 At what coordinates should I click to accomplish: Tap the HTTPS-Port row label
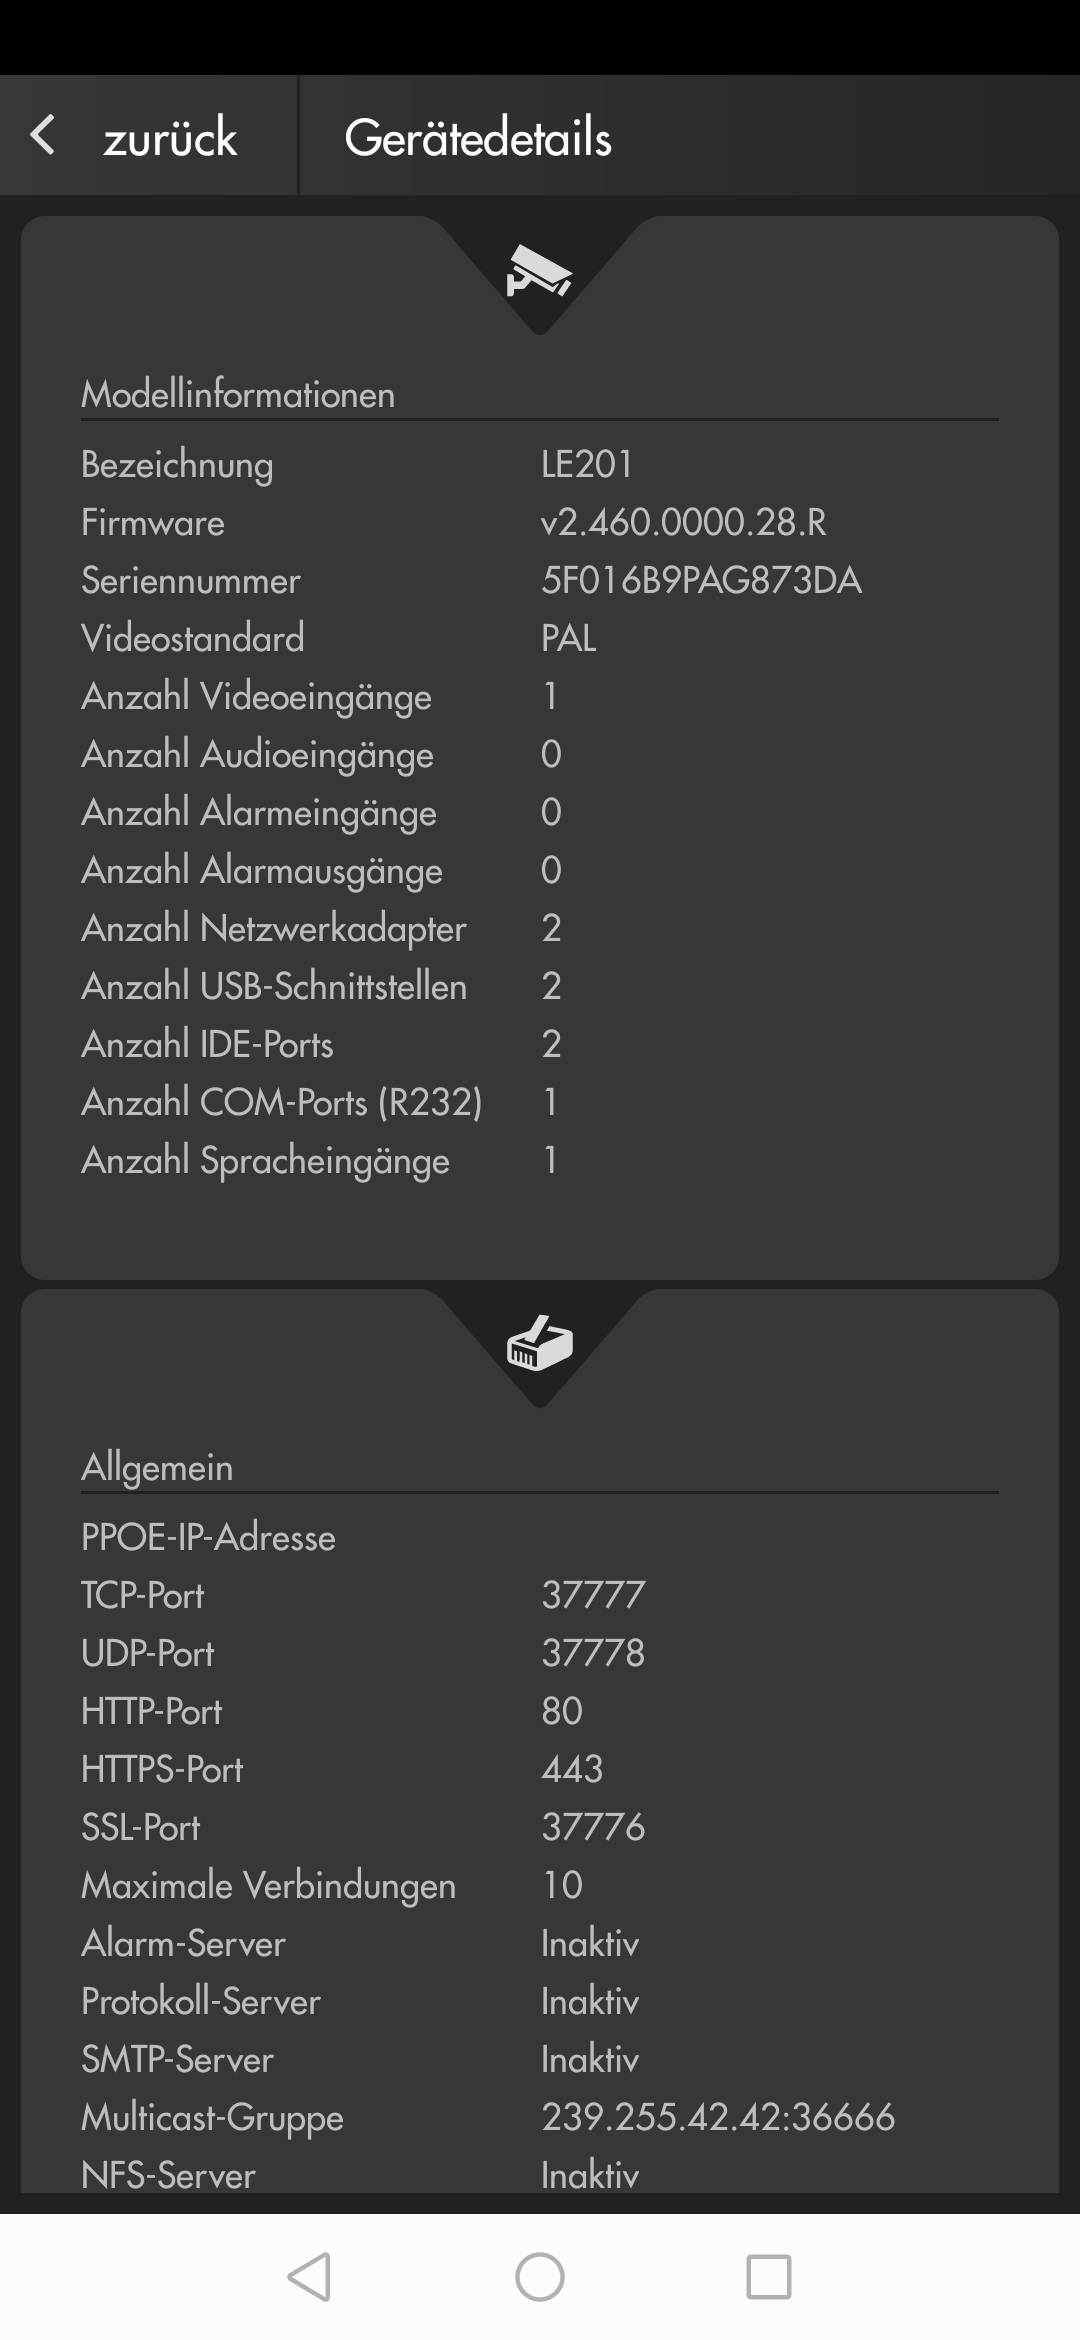click(x=162, y=1769)
